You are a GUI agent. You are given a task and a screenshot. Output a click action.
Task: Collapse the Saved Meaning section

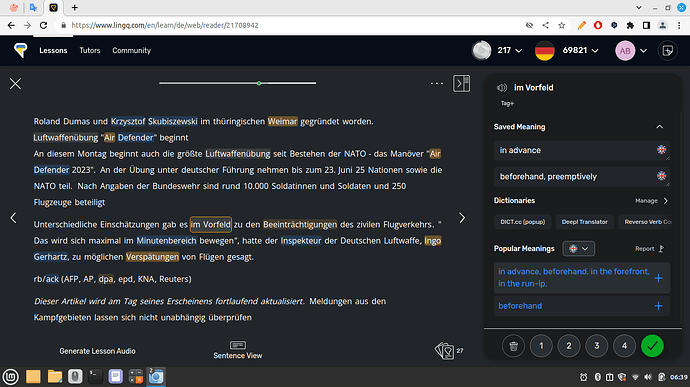point(660,127)
